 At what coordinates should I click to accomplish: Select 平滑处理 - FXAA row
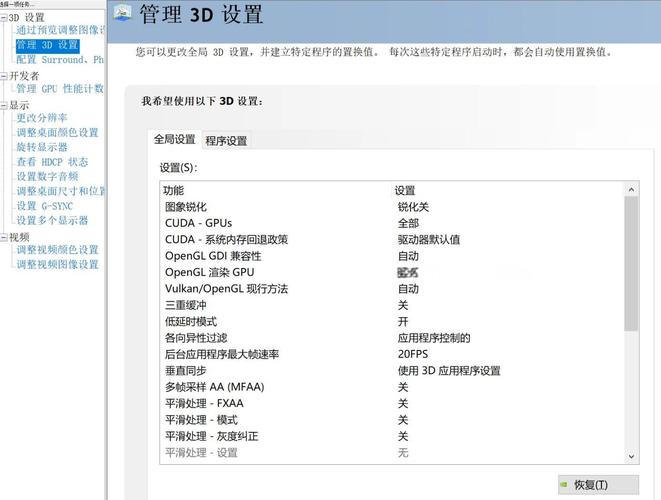(x=392, y=403)
